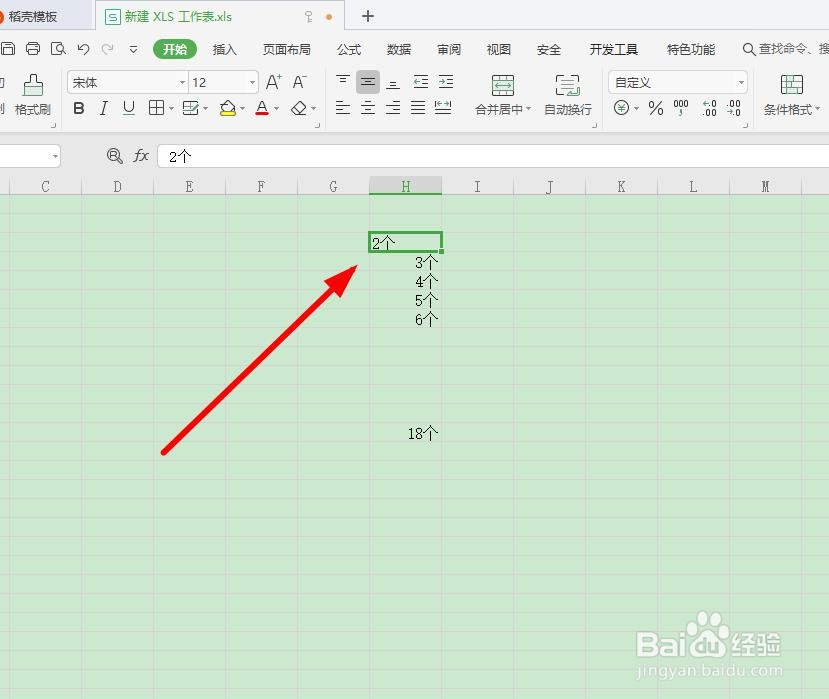Apply the yellow fill color
829x699 pixels.
(228, 108)
